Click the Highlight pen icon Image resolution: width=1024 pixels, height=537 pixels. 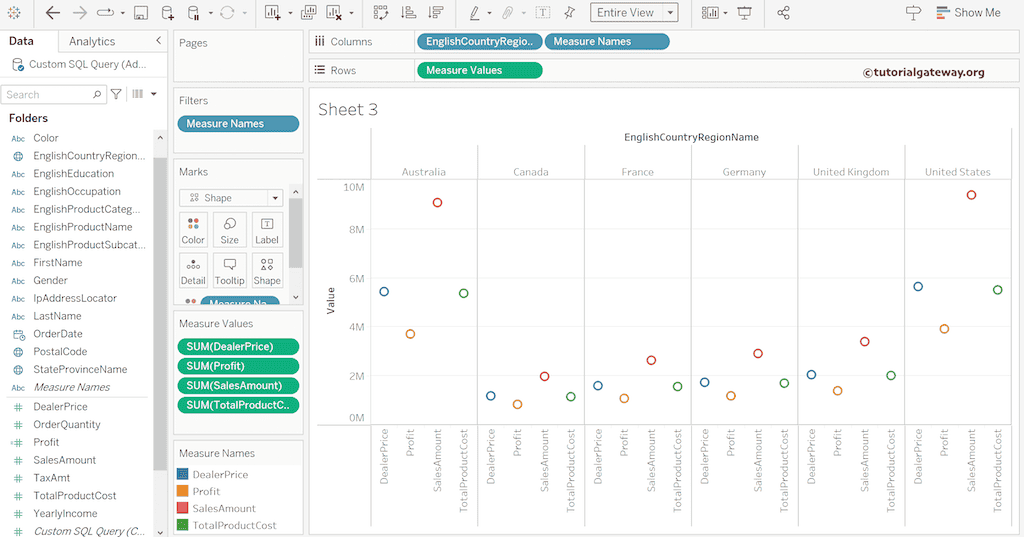pyautogui.click(x=475, y=12)
